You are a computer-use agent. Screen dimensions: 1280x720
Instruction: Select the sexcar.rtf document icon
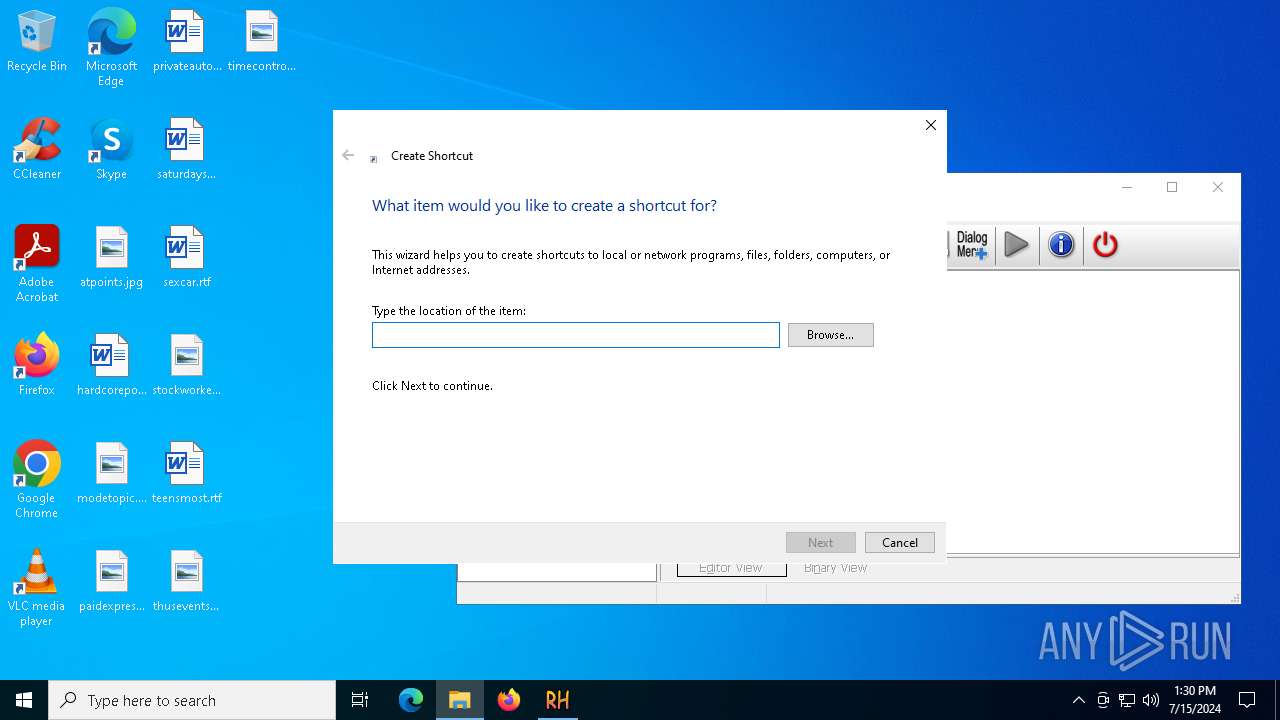coord(186,257)
